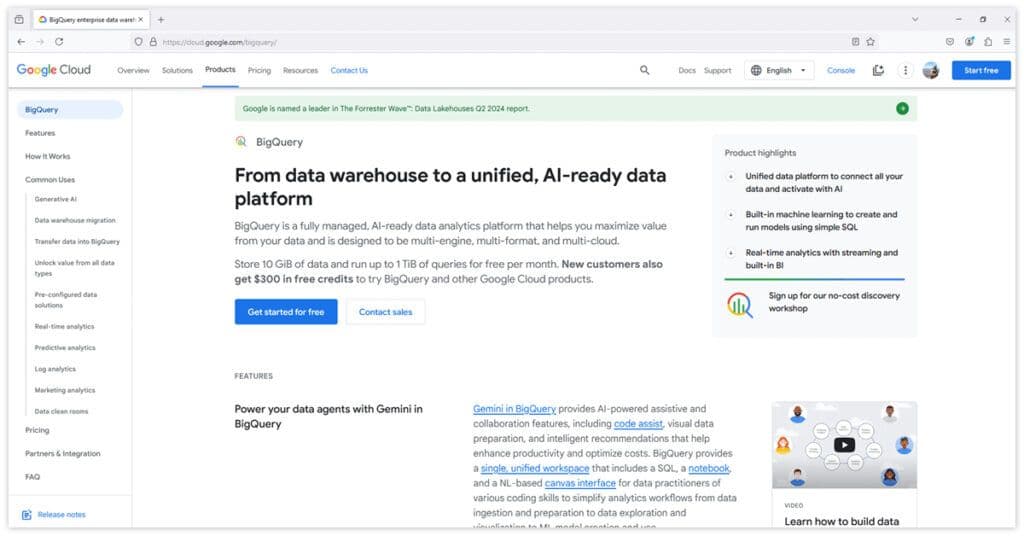Open the English language dropdown
The height and width of the screenshot is (536, 1024).
(778, 70)
